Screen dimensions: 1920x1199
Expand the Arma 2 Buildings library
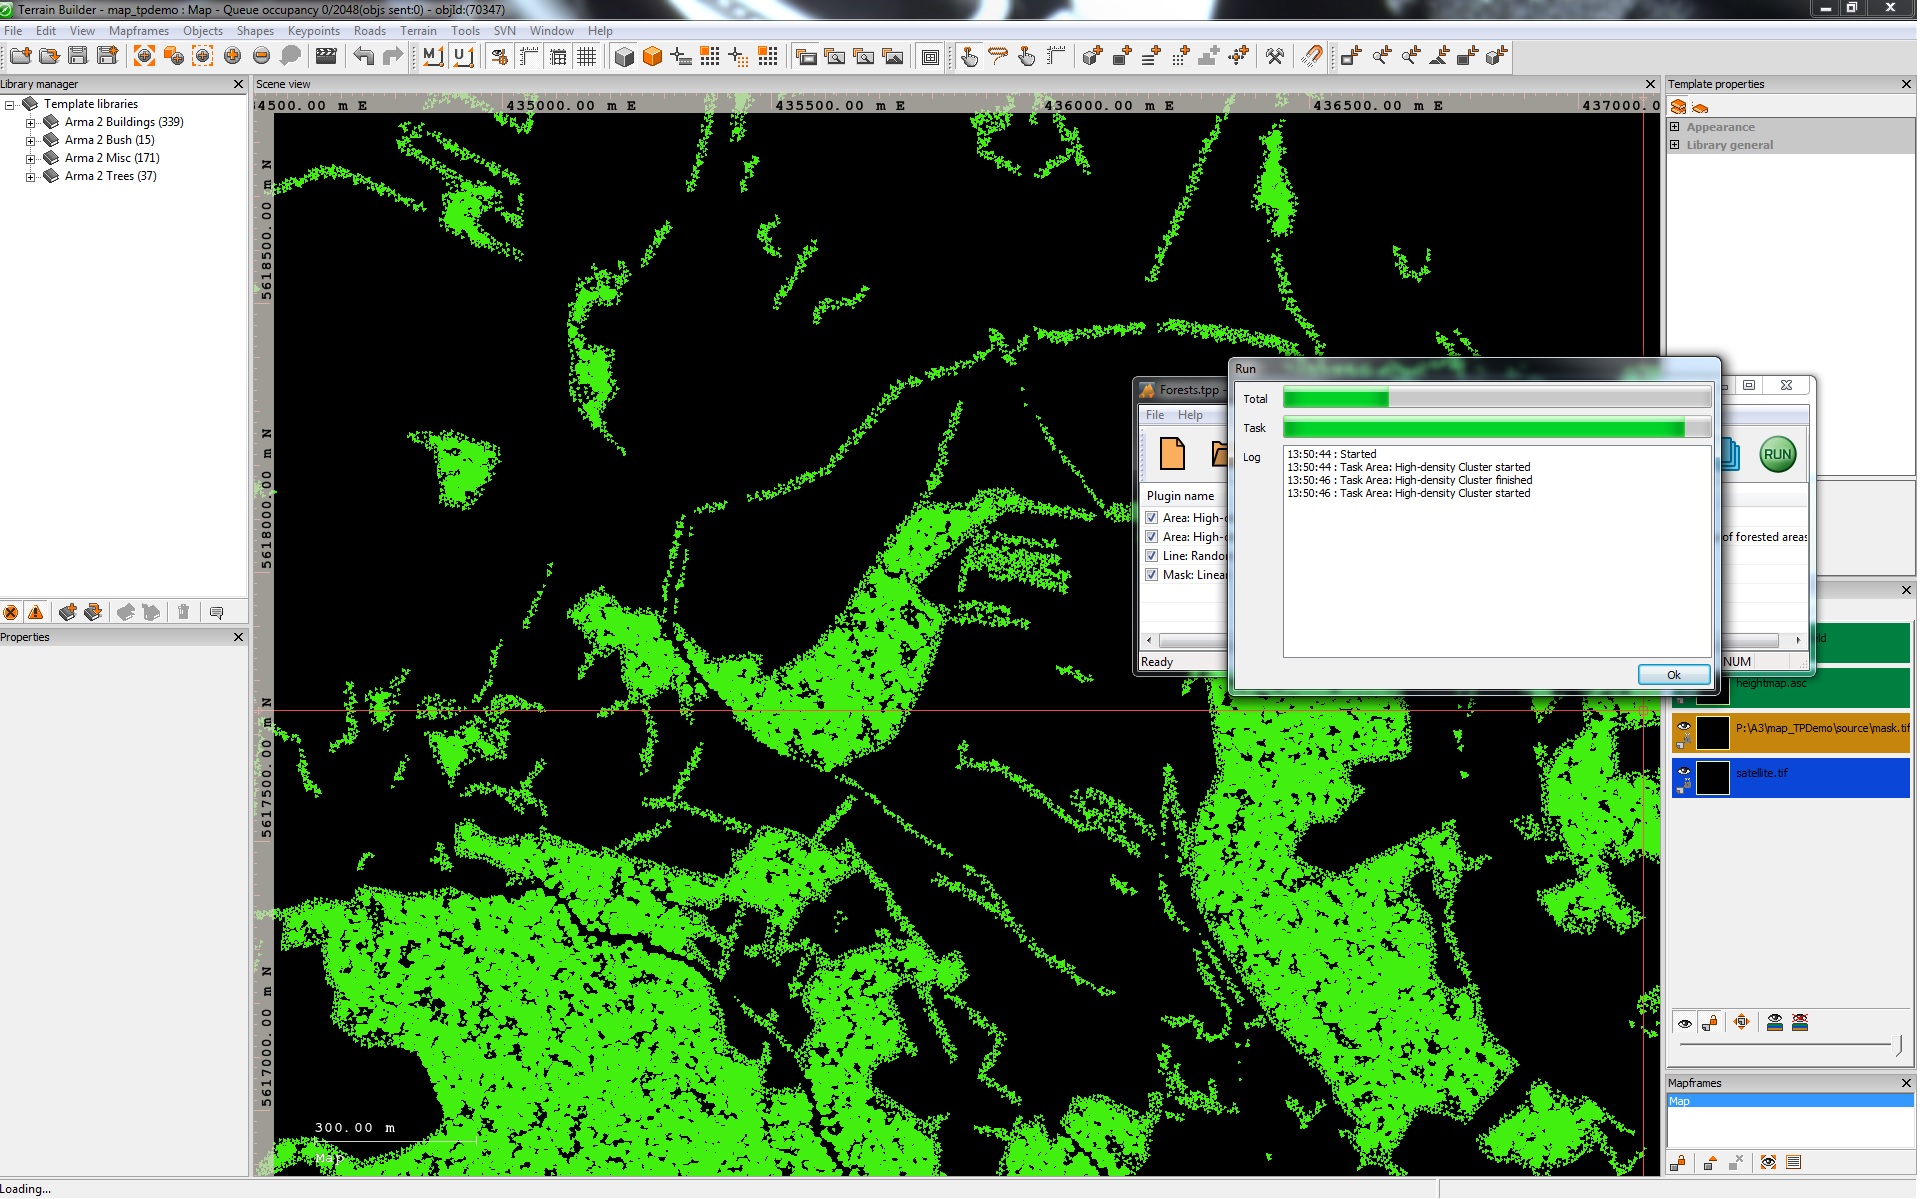tap(30, 121)
